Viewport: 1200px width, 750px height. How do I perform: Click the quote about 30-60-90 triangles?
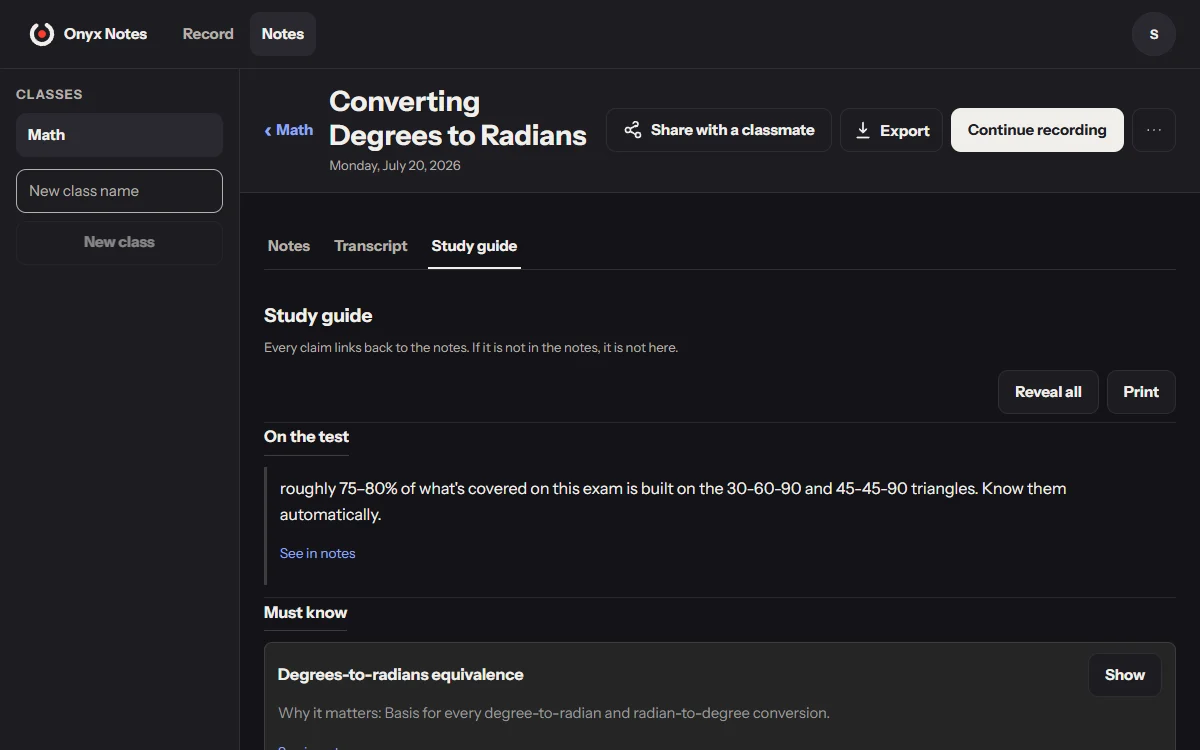pyautogui.click(x=673, y=501)
